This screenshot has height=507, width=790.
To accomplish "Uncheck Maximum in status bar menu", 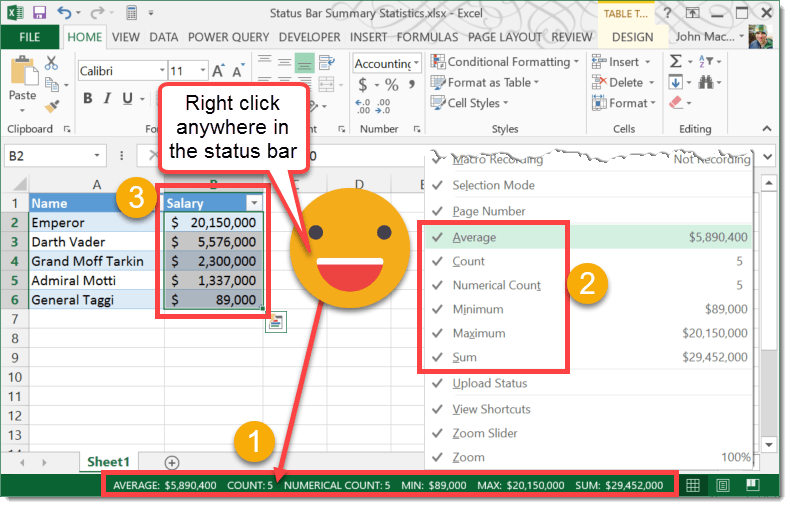I will (x=588, y=333).
